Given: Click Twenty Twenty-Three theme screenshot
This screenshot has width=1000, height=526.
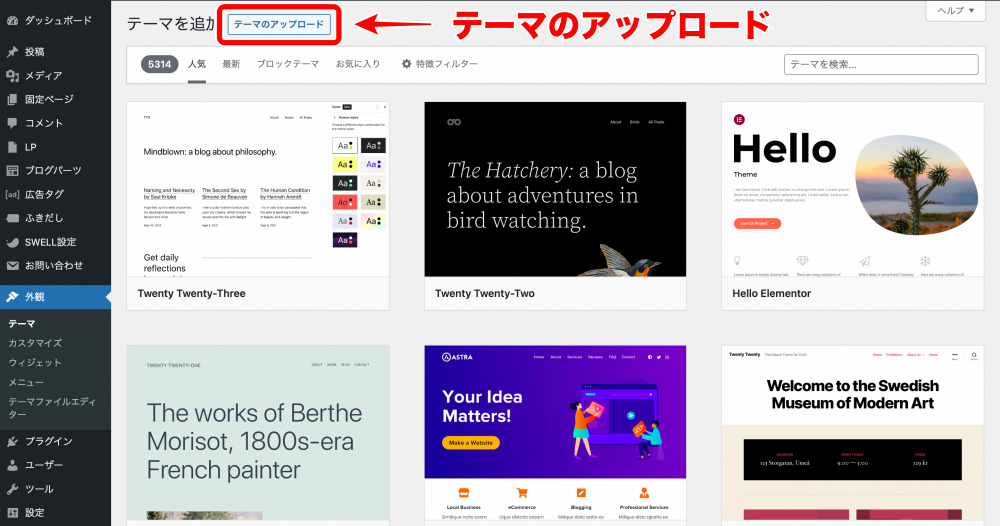Looking at the screenshot, I should 258,189.
